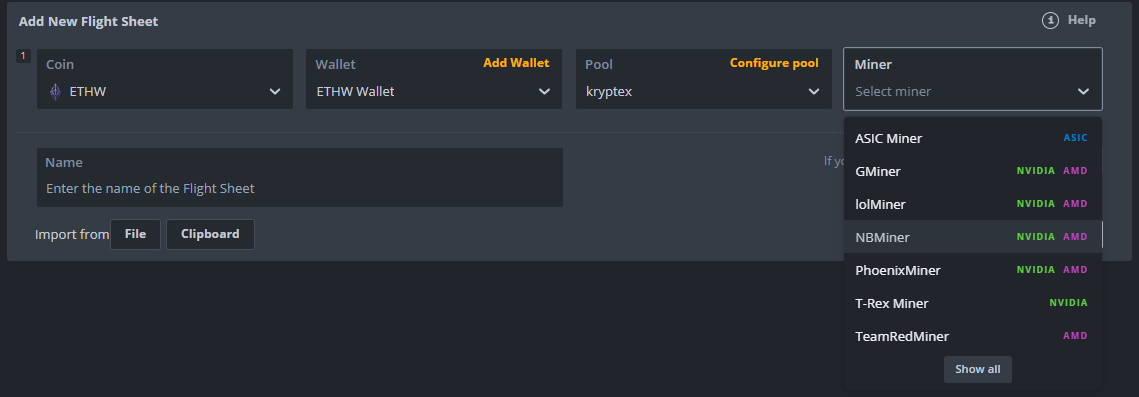This screenshot has height=397, width=1139.
Task: Click the ETHW coin logo icon
Action: click(x=55, y=91)
